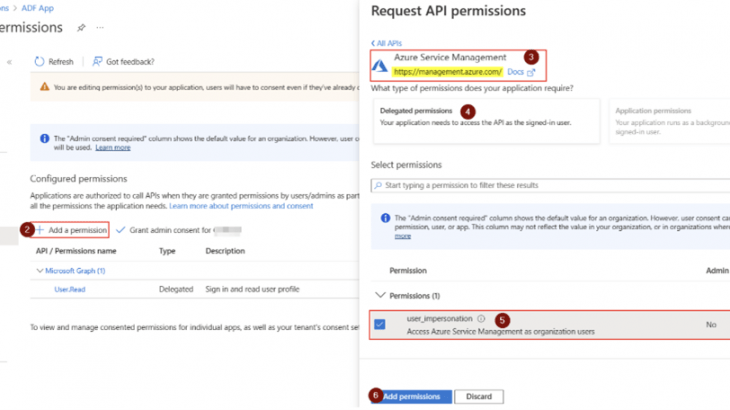Open ADF App breadcrumb link
Image resolution: width=730 pixels, height=410 pixels.
[x=37, y=8]
